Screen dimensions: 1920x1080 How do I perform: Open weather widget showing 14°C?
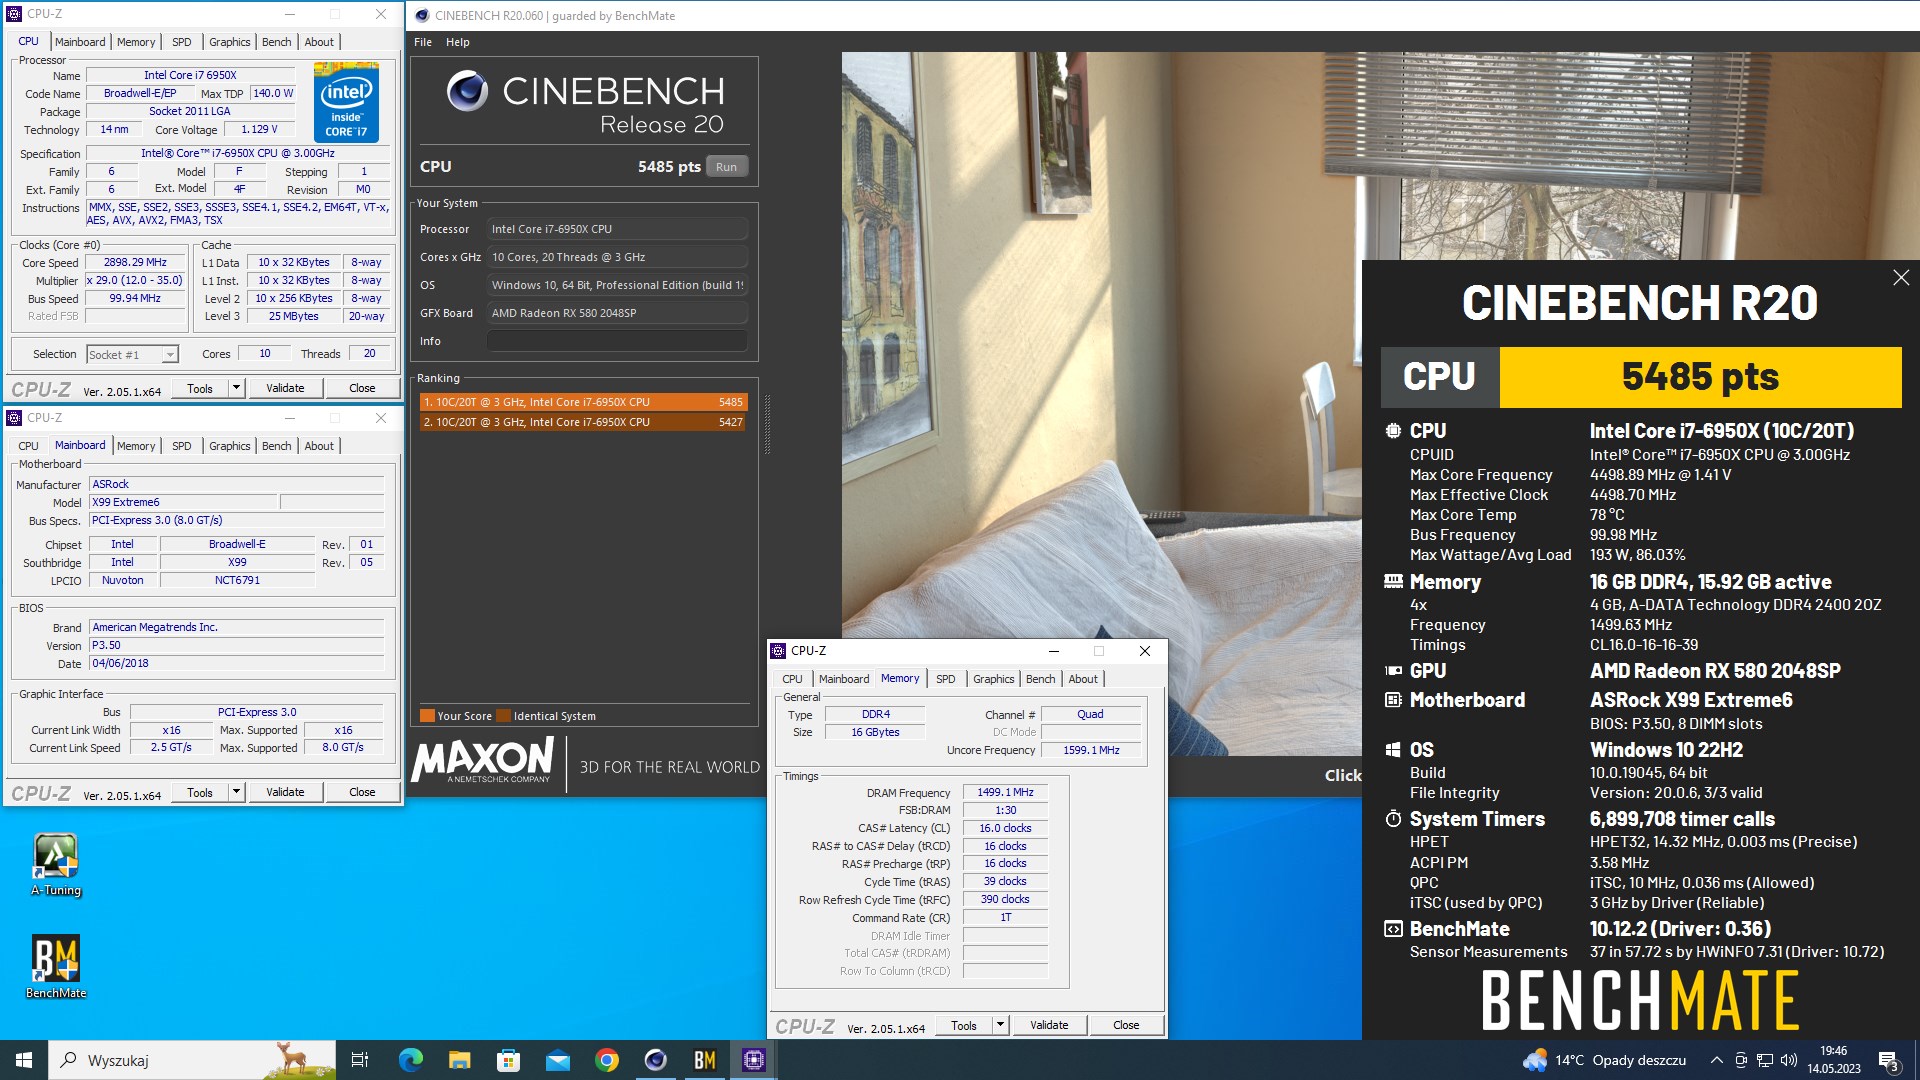[x=1604, y=1060]
